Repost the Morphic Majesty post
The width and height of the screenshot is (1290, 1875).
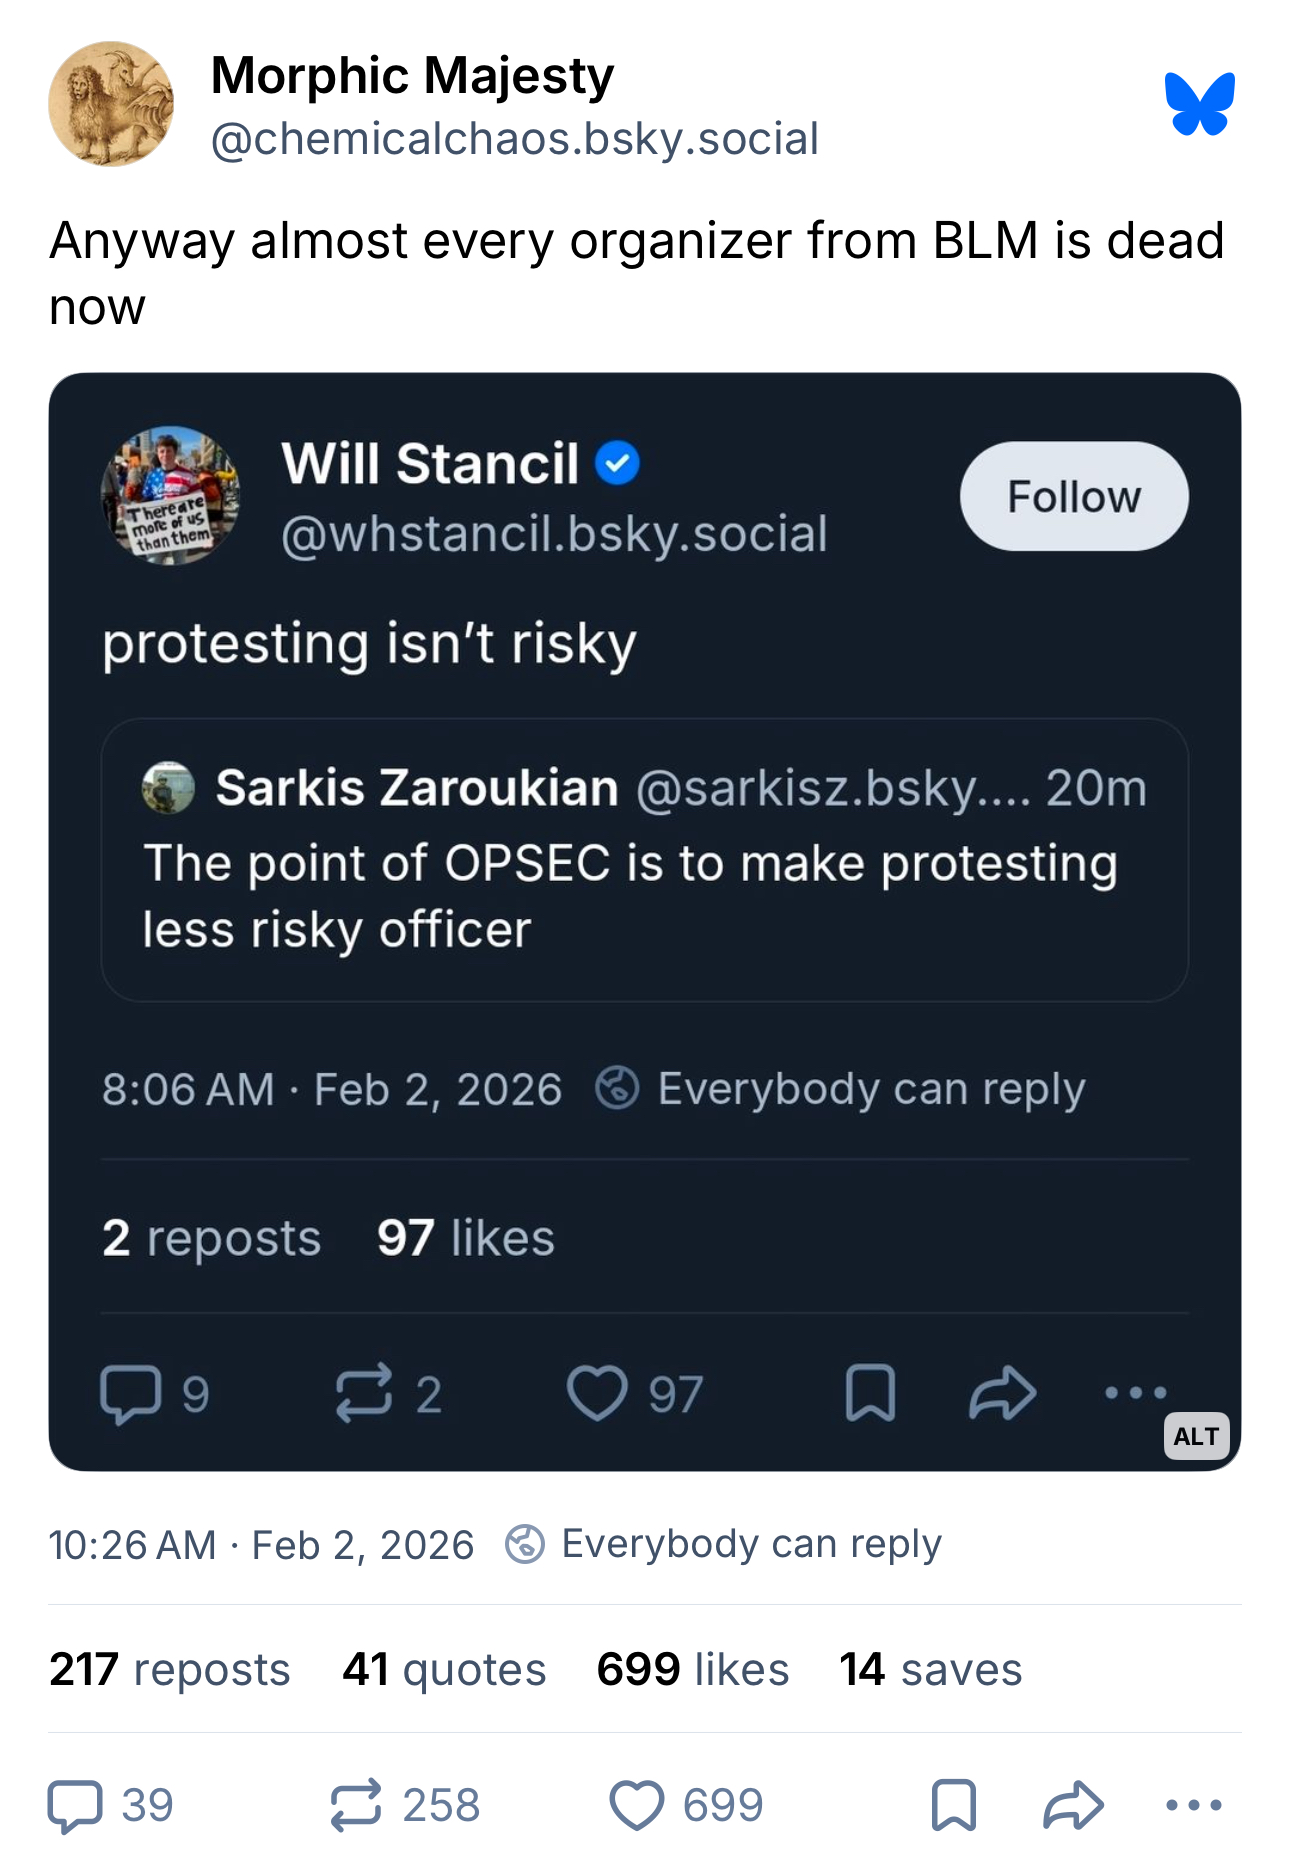(356, 1806)
